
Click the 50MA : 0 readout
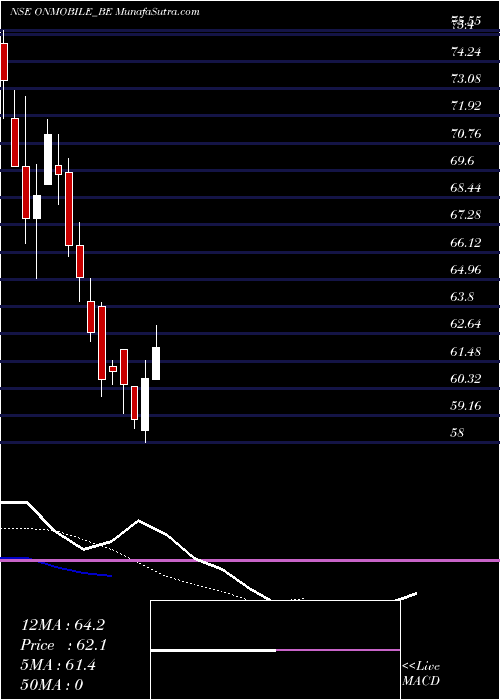[52, 685]
